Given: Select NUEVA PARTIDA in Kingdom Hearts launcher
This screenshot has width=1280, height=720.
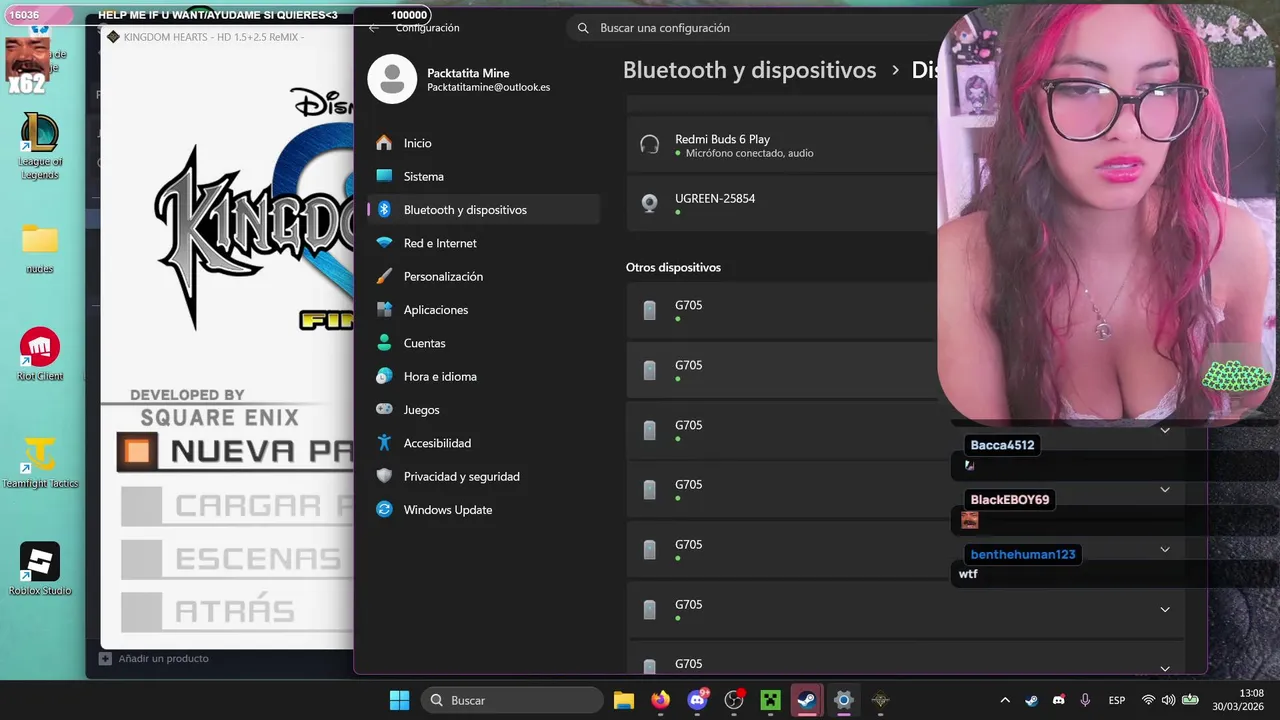Looking at the screenshot, I should click(x=235, y=451).
